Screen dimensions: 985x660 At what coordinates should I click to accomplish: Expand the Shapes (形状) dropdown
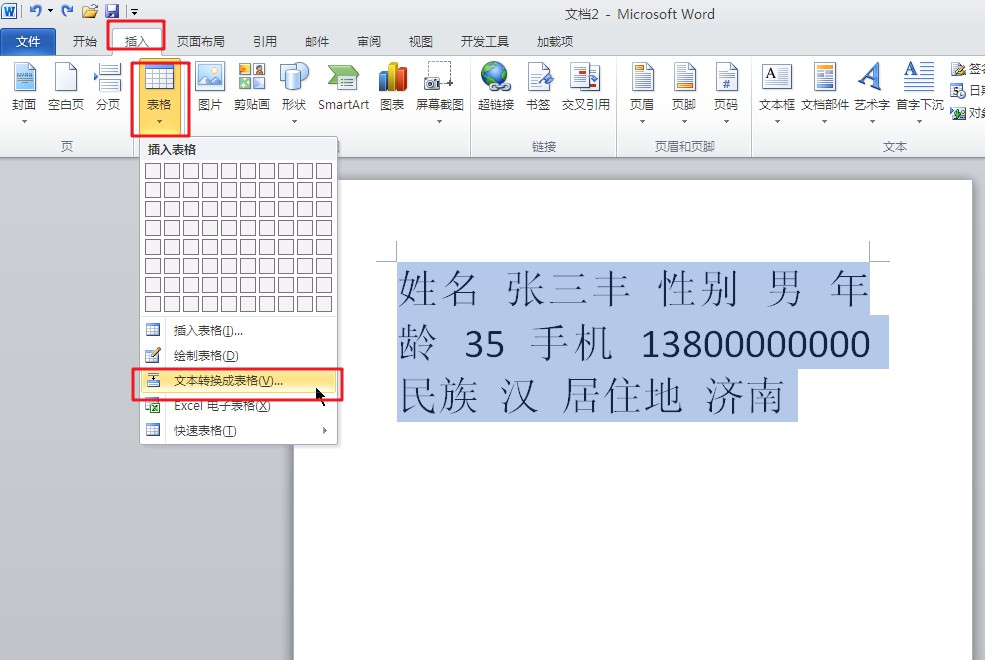[x=294, y=95]
